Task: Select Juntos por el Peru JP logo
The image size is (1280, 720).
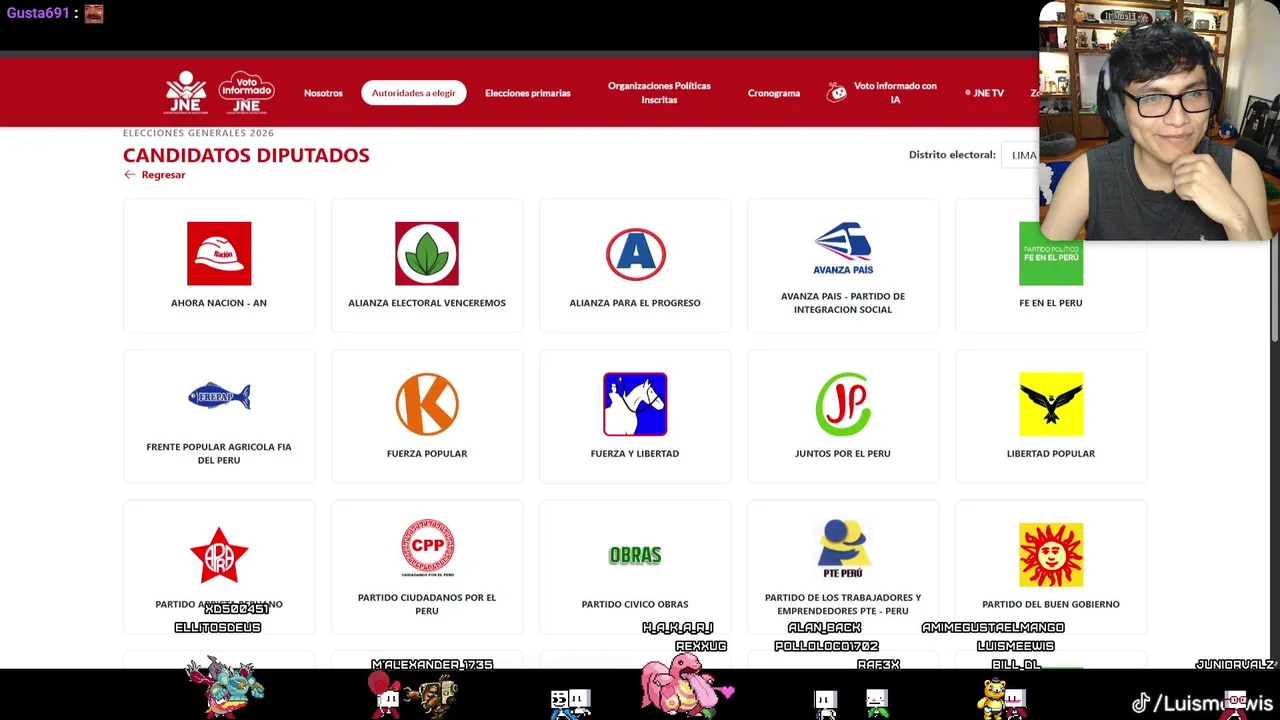Action: [843, 404]
